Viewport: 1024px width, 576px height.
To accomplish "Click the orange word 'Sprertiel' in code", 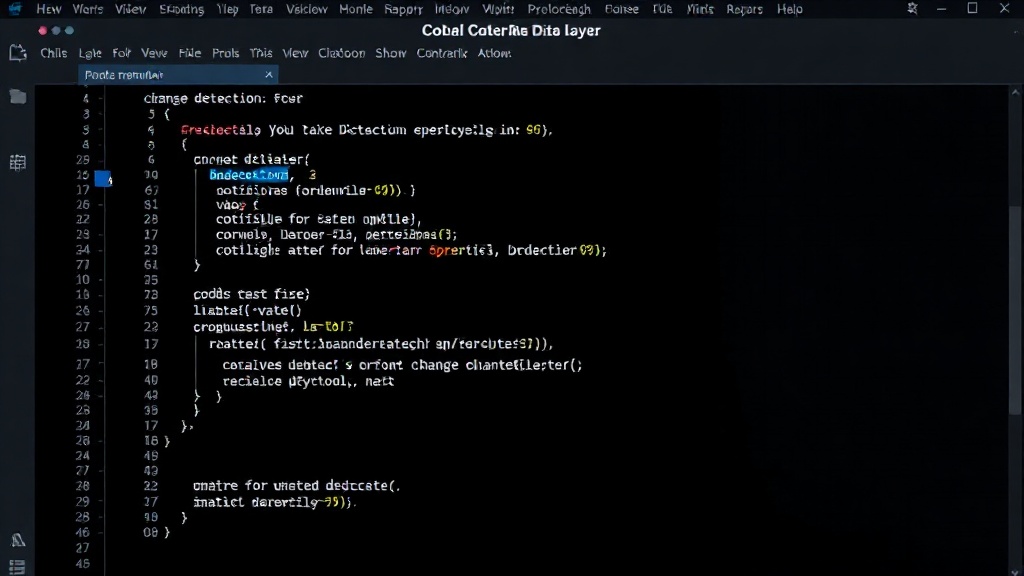I will point(461,250).
